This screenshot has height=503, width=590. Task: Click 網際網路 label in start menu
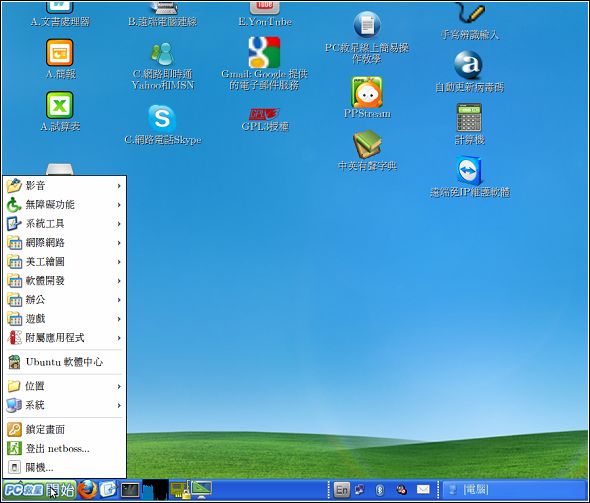click(45, 243)
